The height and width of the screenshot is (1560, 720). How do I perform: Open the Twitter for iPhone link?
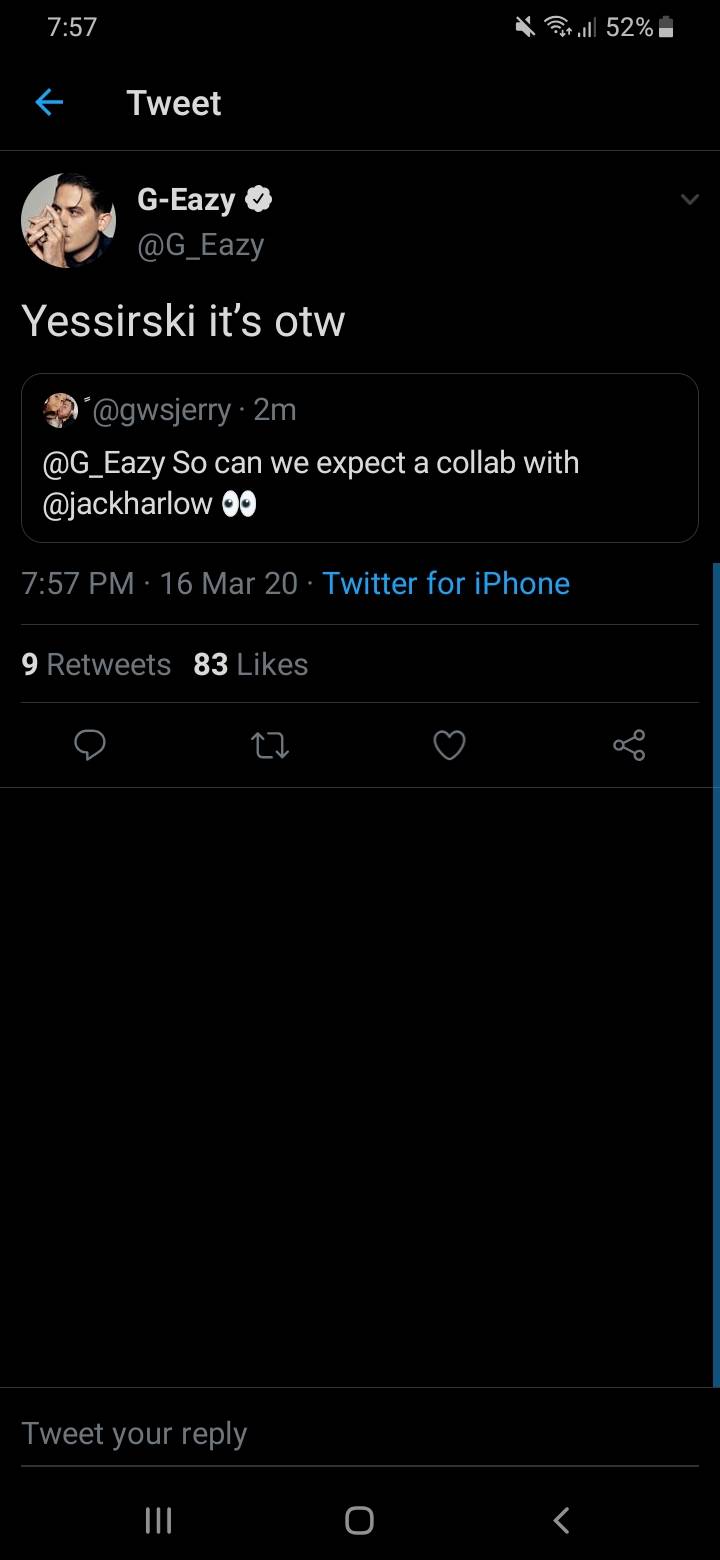click(446, 583)
